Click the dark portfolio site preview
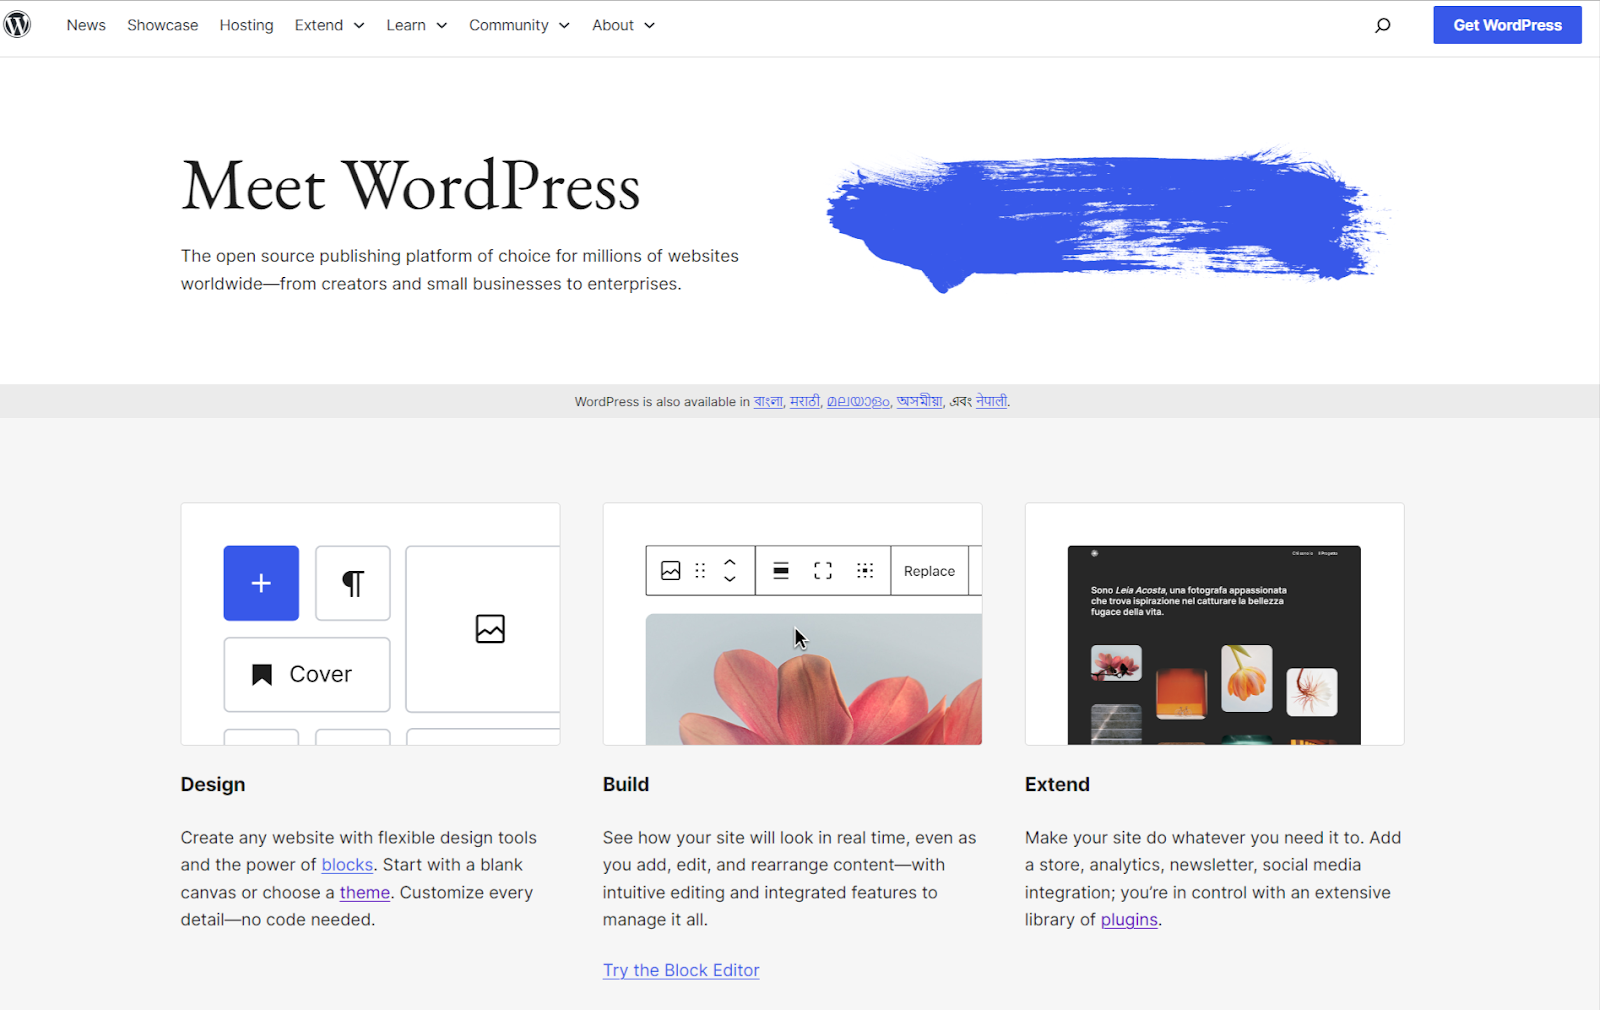The image size is (1600, 1010). (1214, 645)
